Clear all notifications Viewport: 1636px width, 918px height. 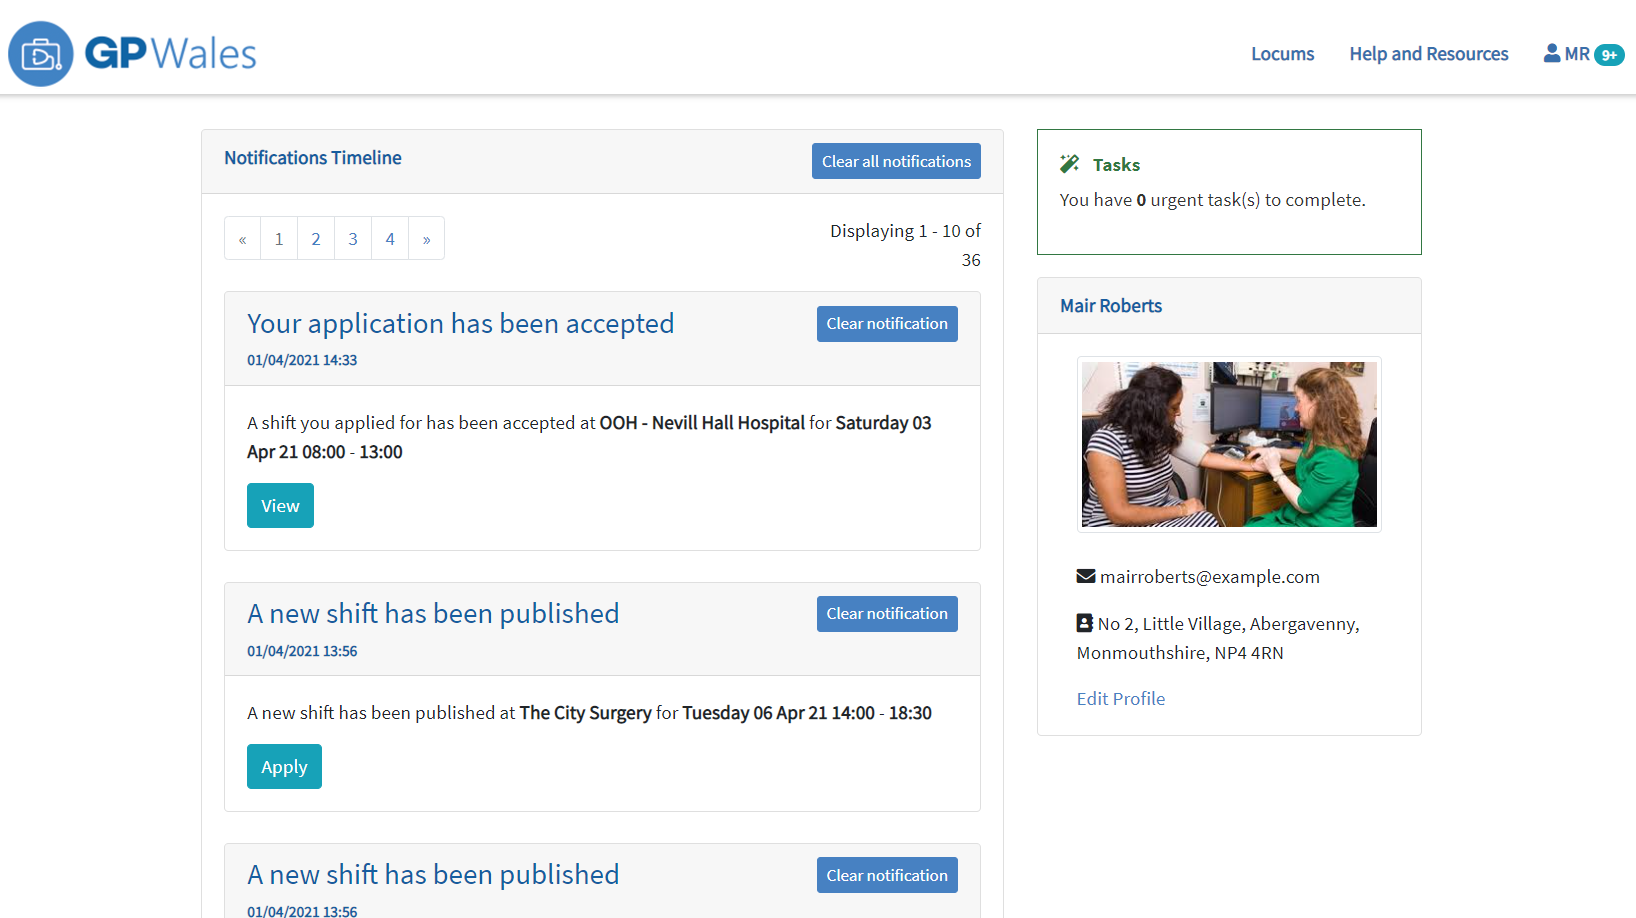point(896,161)
